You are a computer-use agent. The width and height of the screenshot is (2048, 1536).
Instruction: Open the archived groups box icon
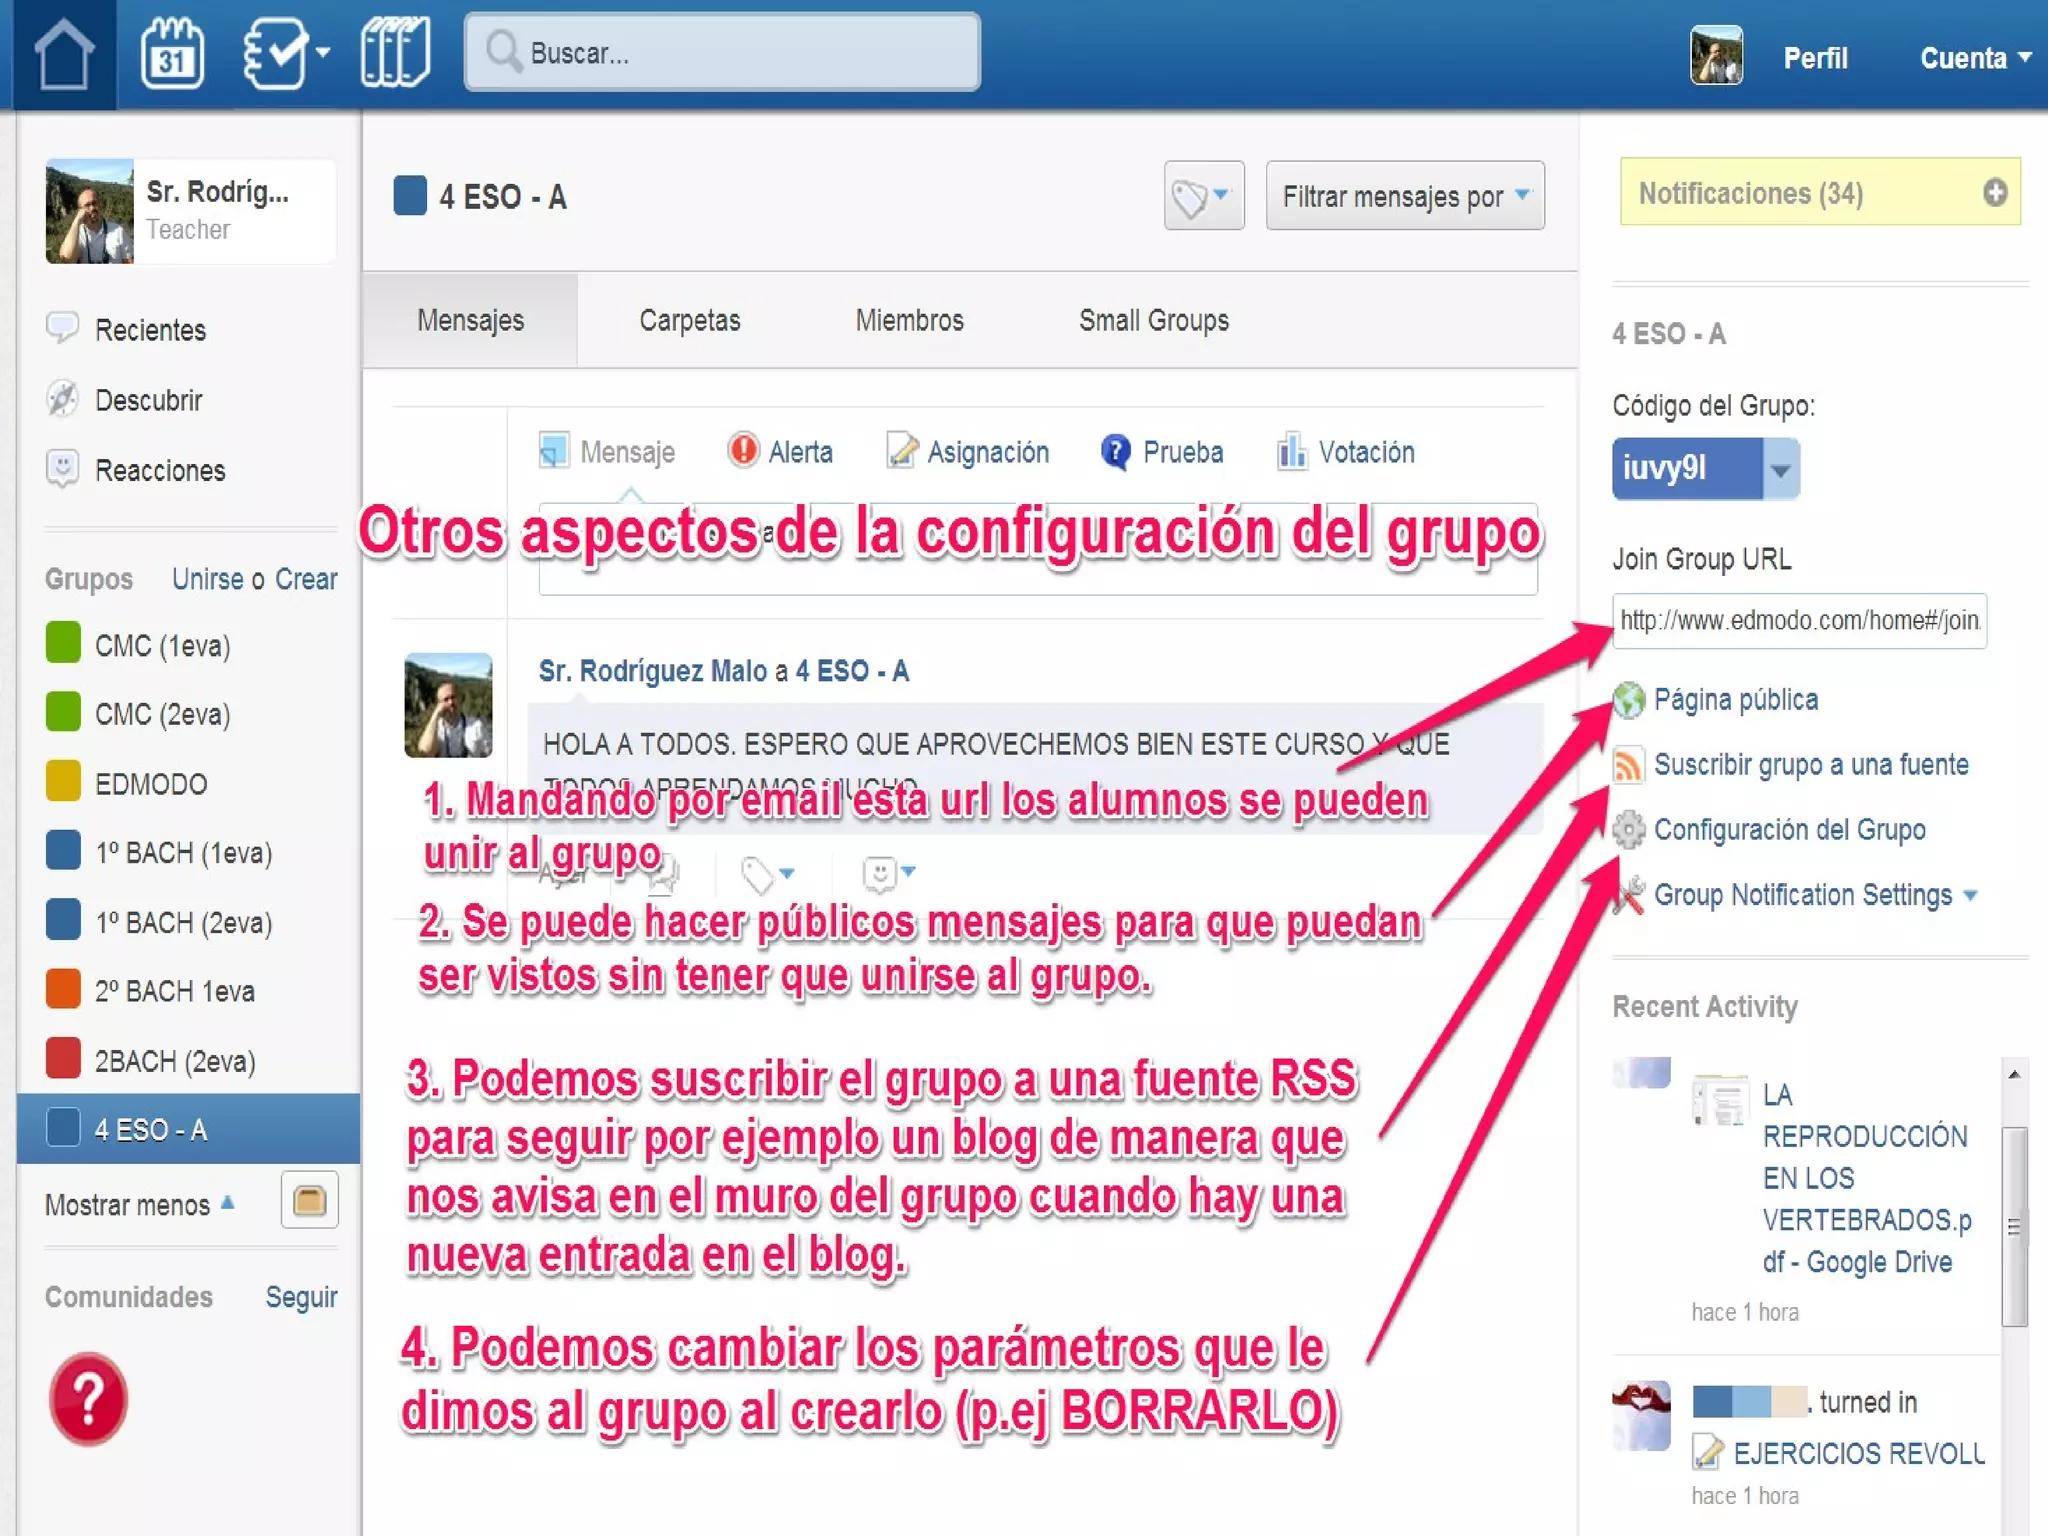coord(309,1200)
